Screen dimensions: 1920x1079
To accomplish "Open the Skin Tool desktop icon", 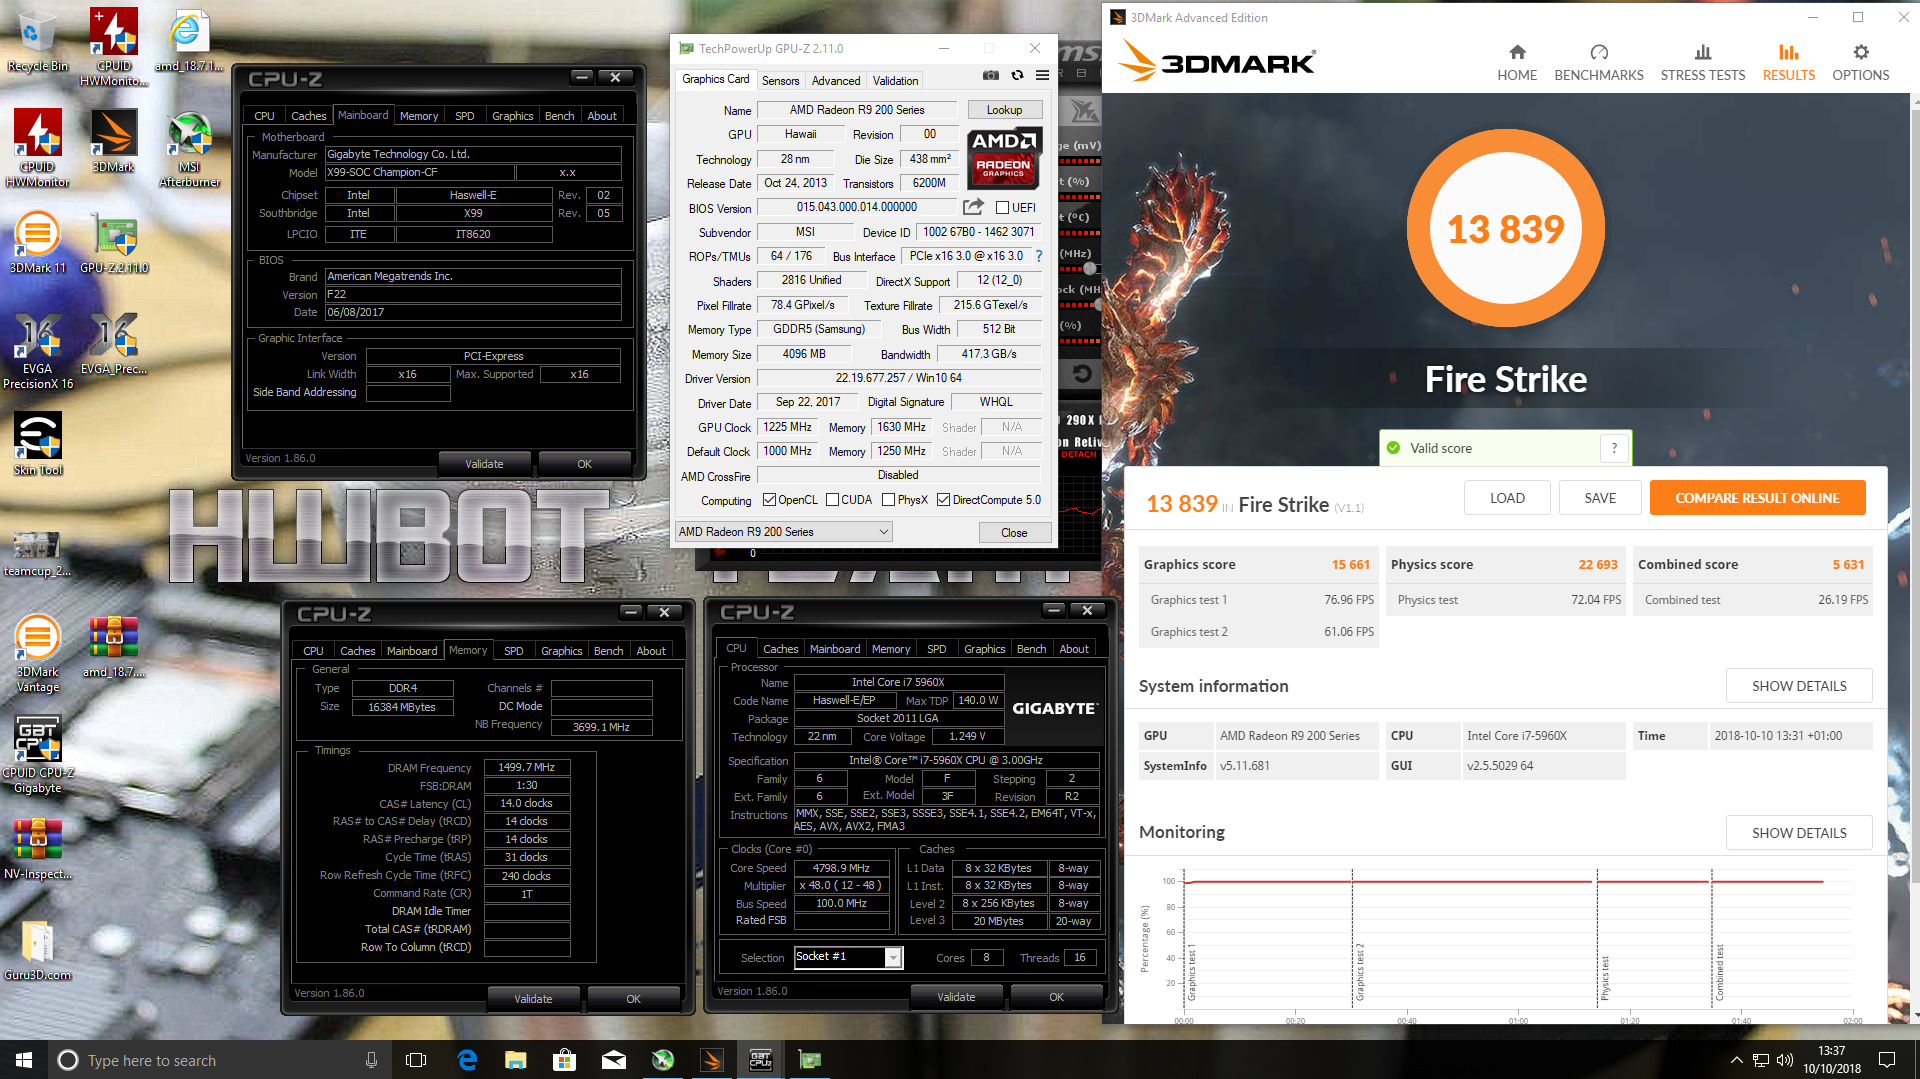I will coord(37,444).
